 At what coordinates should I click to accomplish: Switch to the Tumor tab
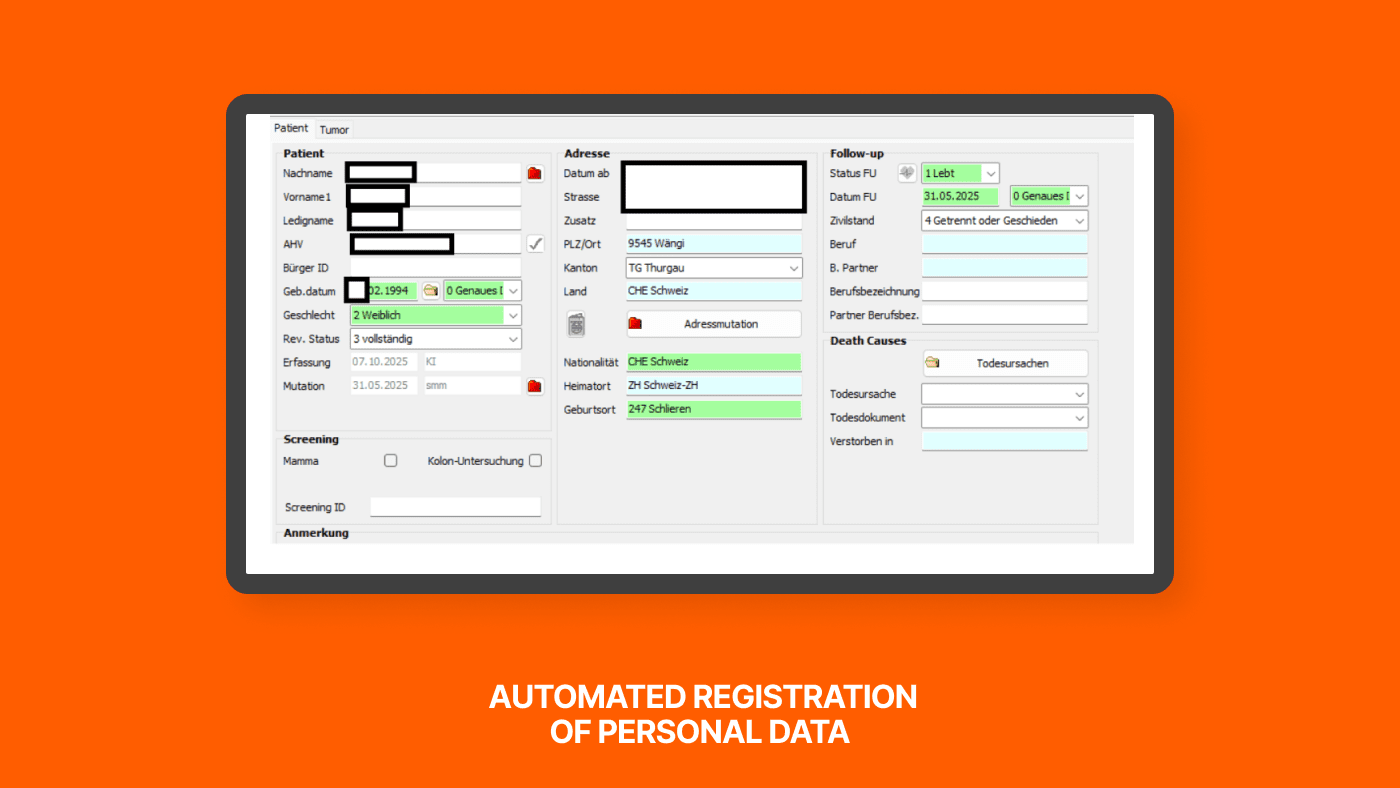(334, 130)
